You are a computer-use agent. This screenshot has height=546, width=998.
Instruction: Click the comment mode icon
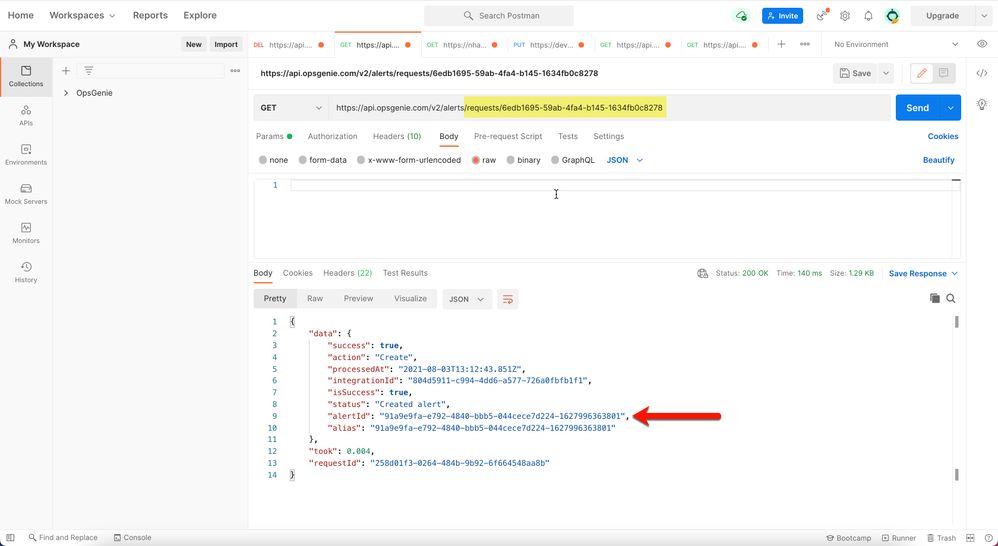tap(943, 73)
